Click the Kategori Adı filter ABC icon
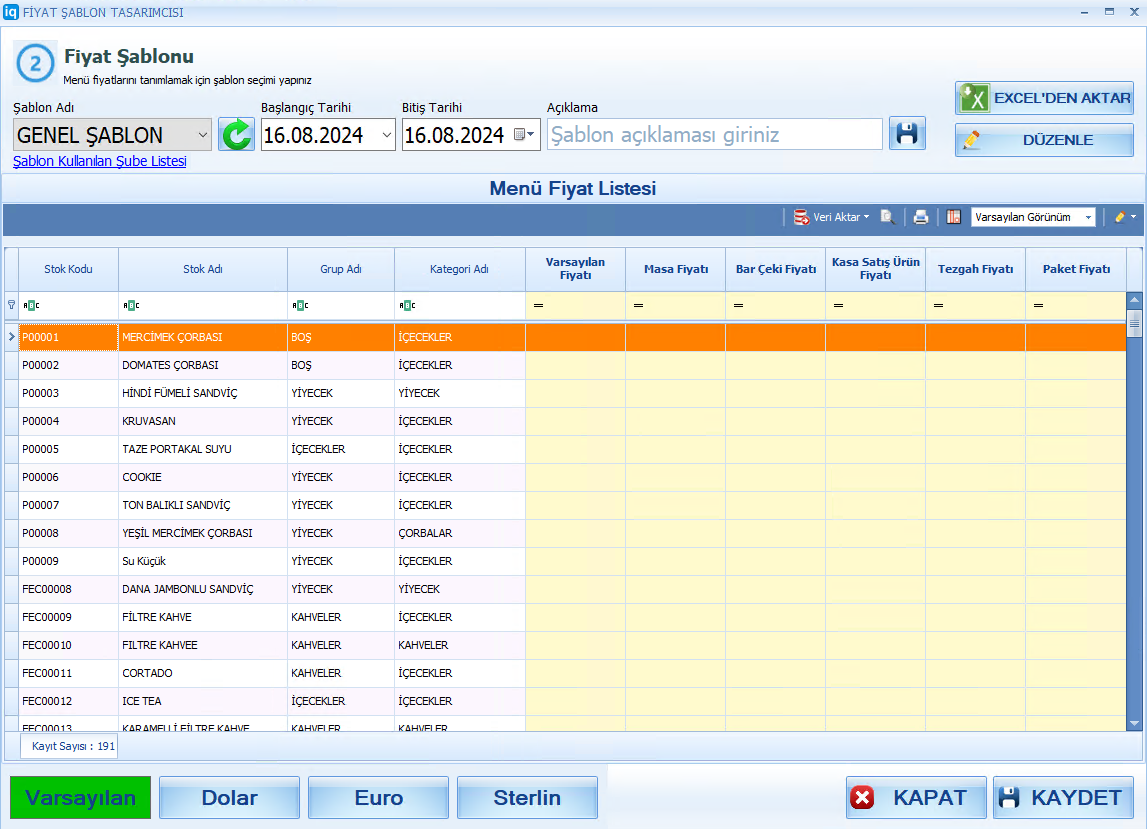 click(407, 306)
